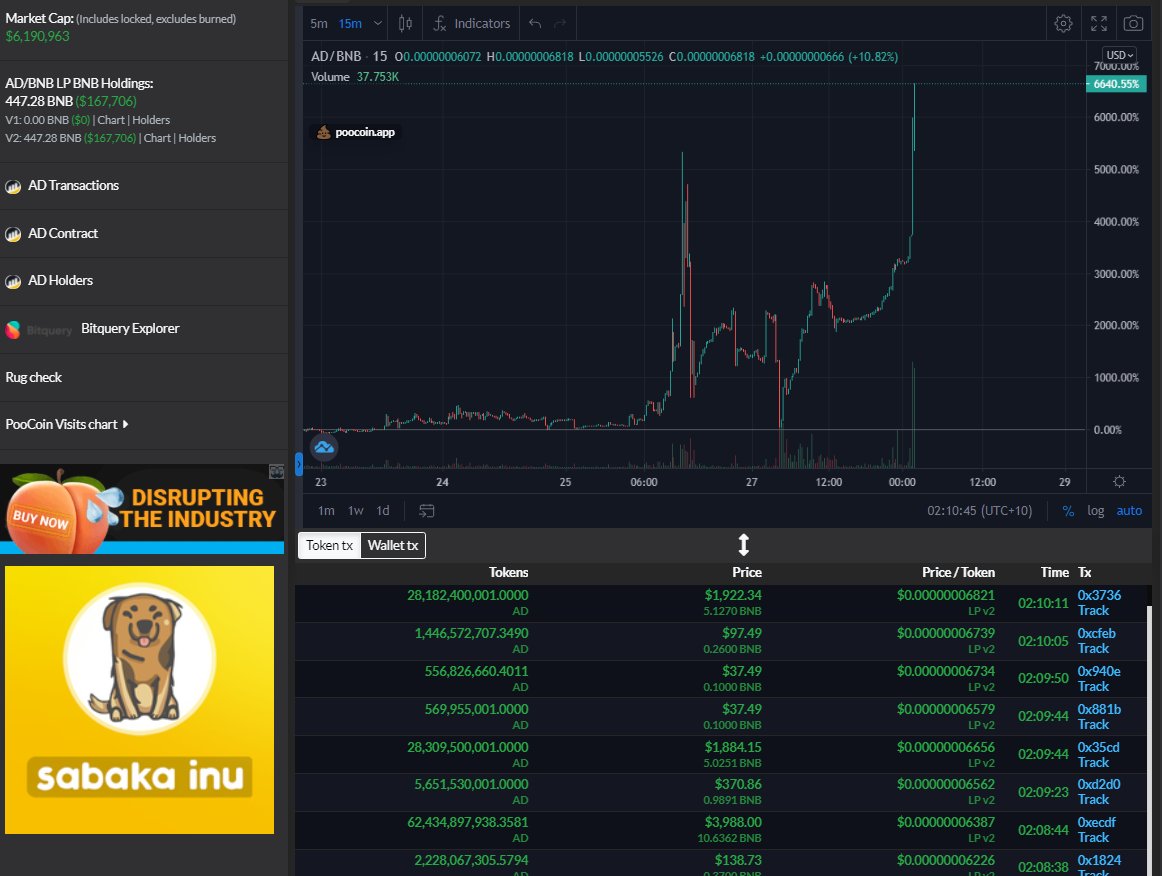Click the AD Contract BscScan icon
The height and width of the screenshot is (876, 1162).
(13, 234)
